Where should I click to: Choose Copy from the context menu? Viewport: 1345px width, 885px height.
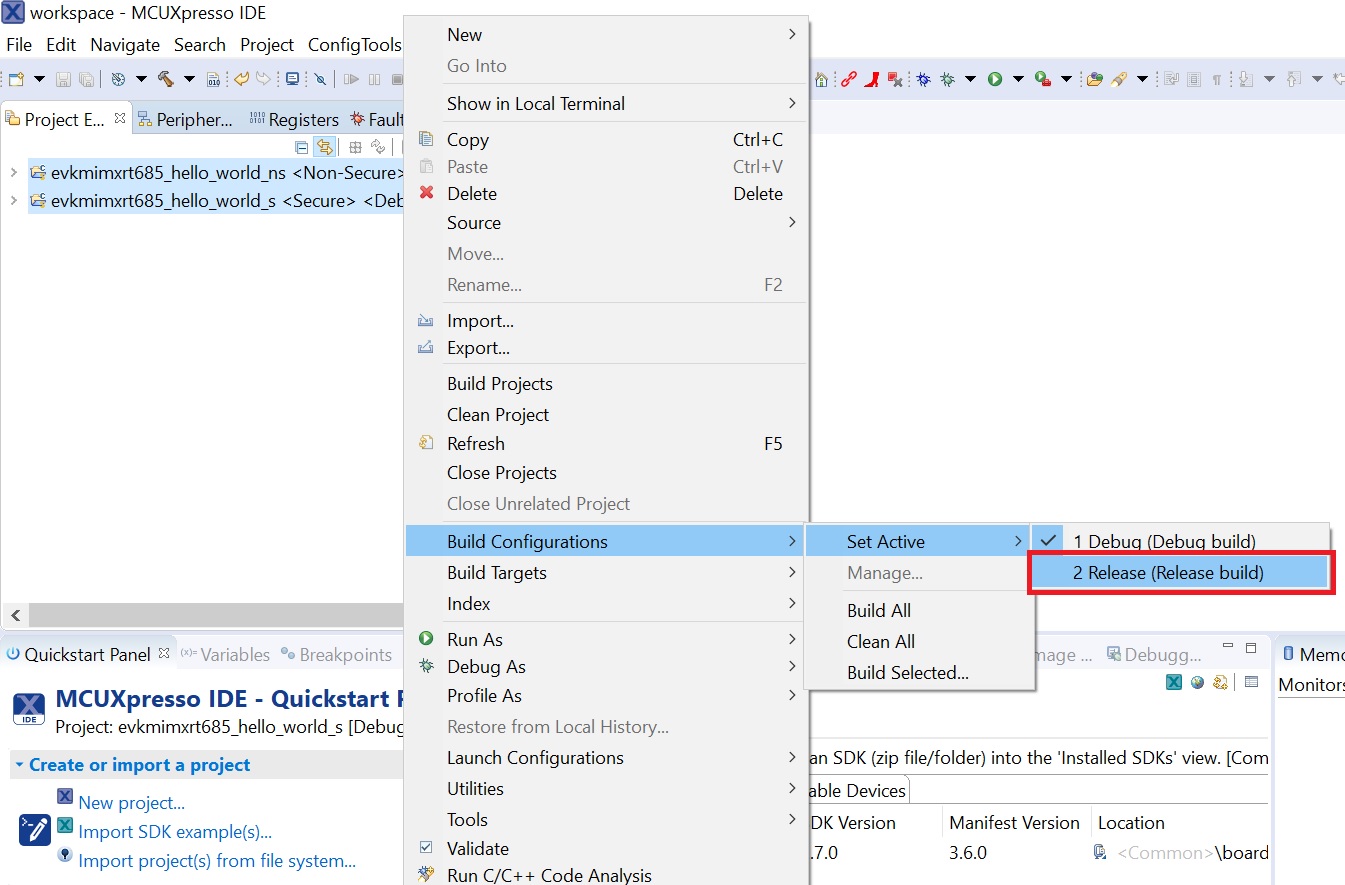pos(606,140)
